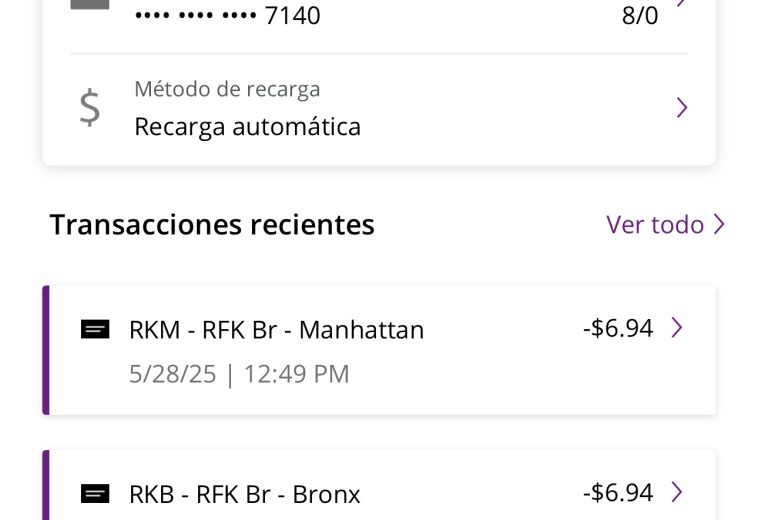This screenshot has width=758, height=520.
Task: Expand RKM Manhattan transaction chevron arrow
Action: [x=677, y=328]
